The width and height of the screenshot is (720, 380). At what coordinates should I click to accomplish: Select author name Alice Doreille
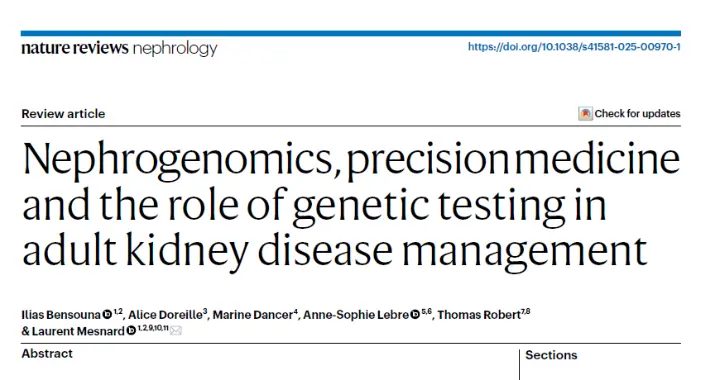point(165,315)
